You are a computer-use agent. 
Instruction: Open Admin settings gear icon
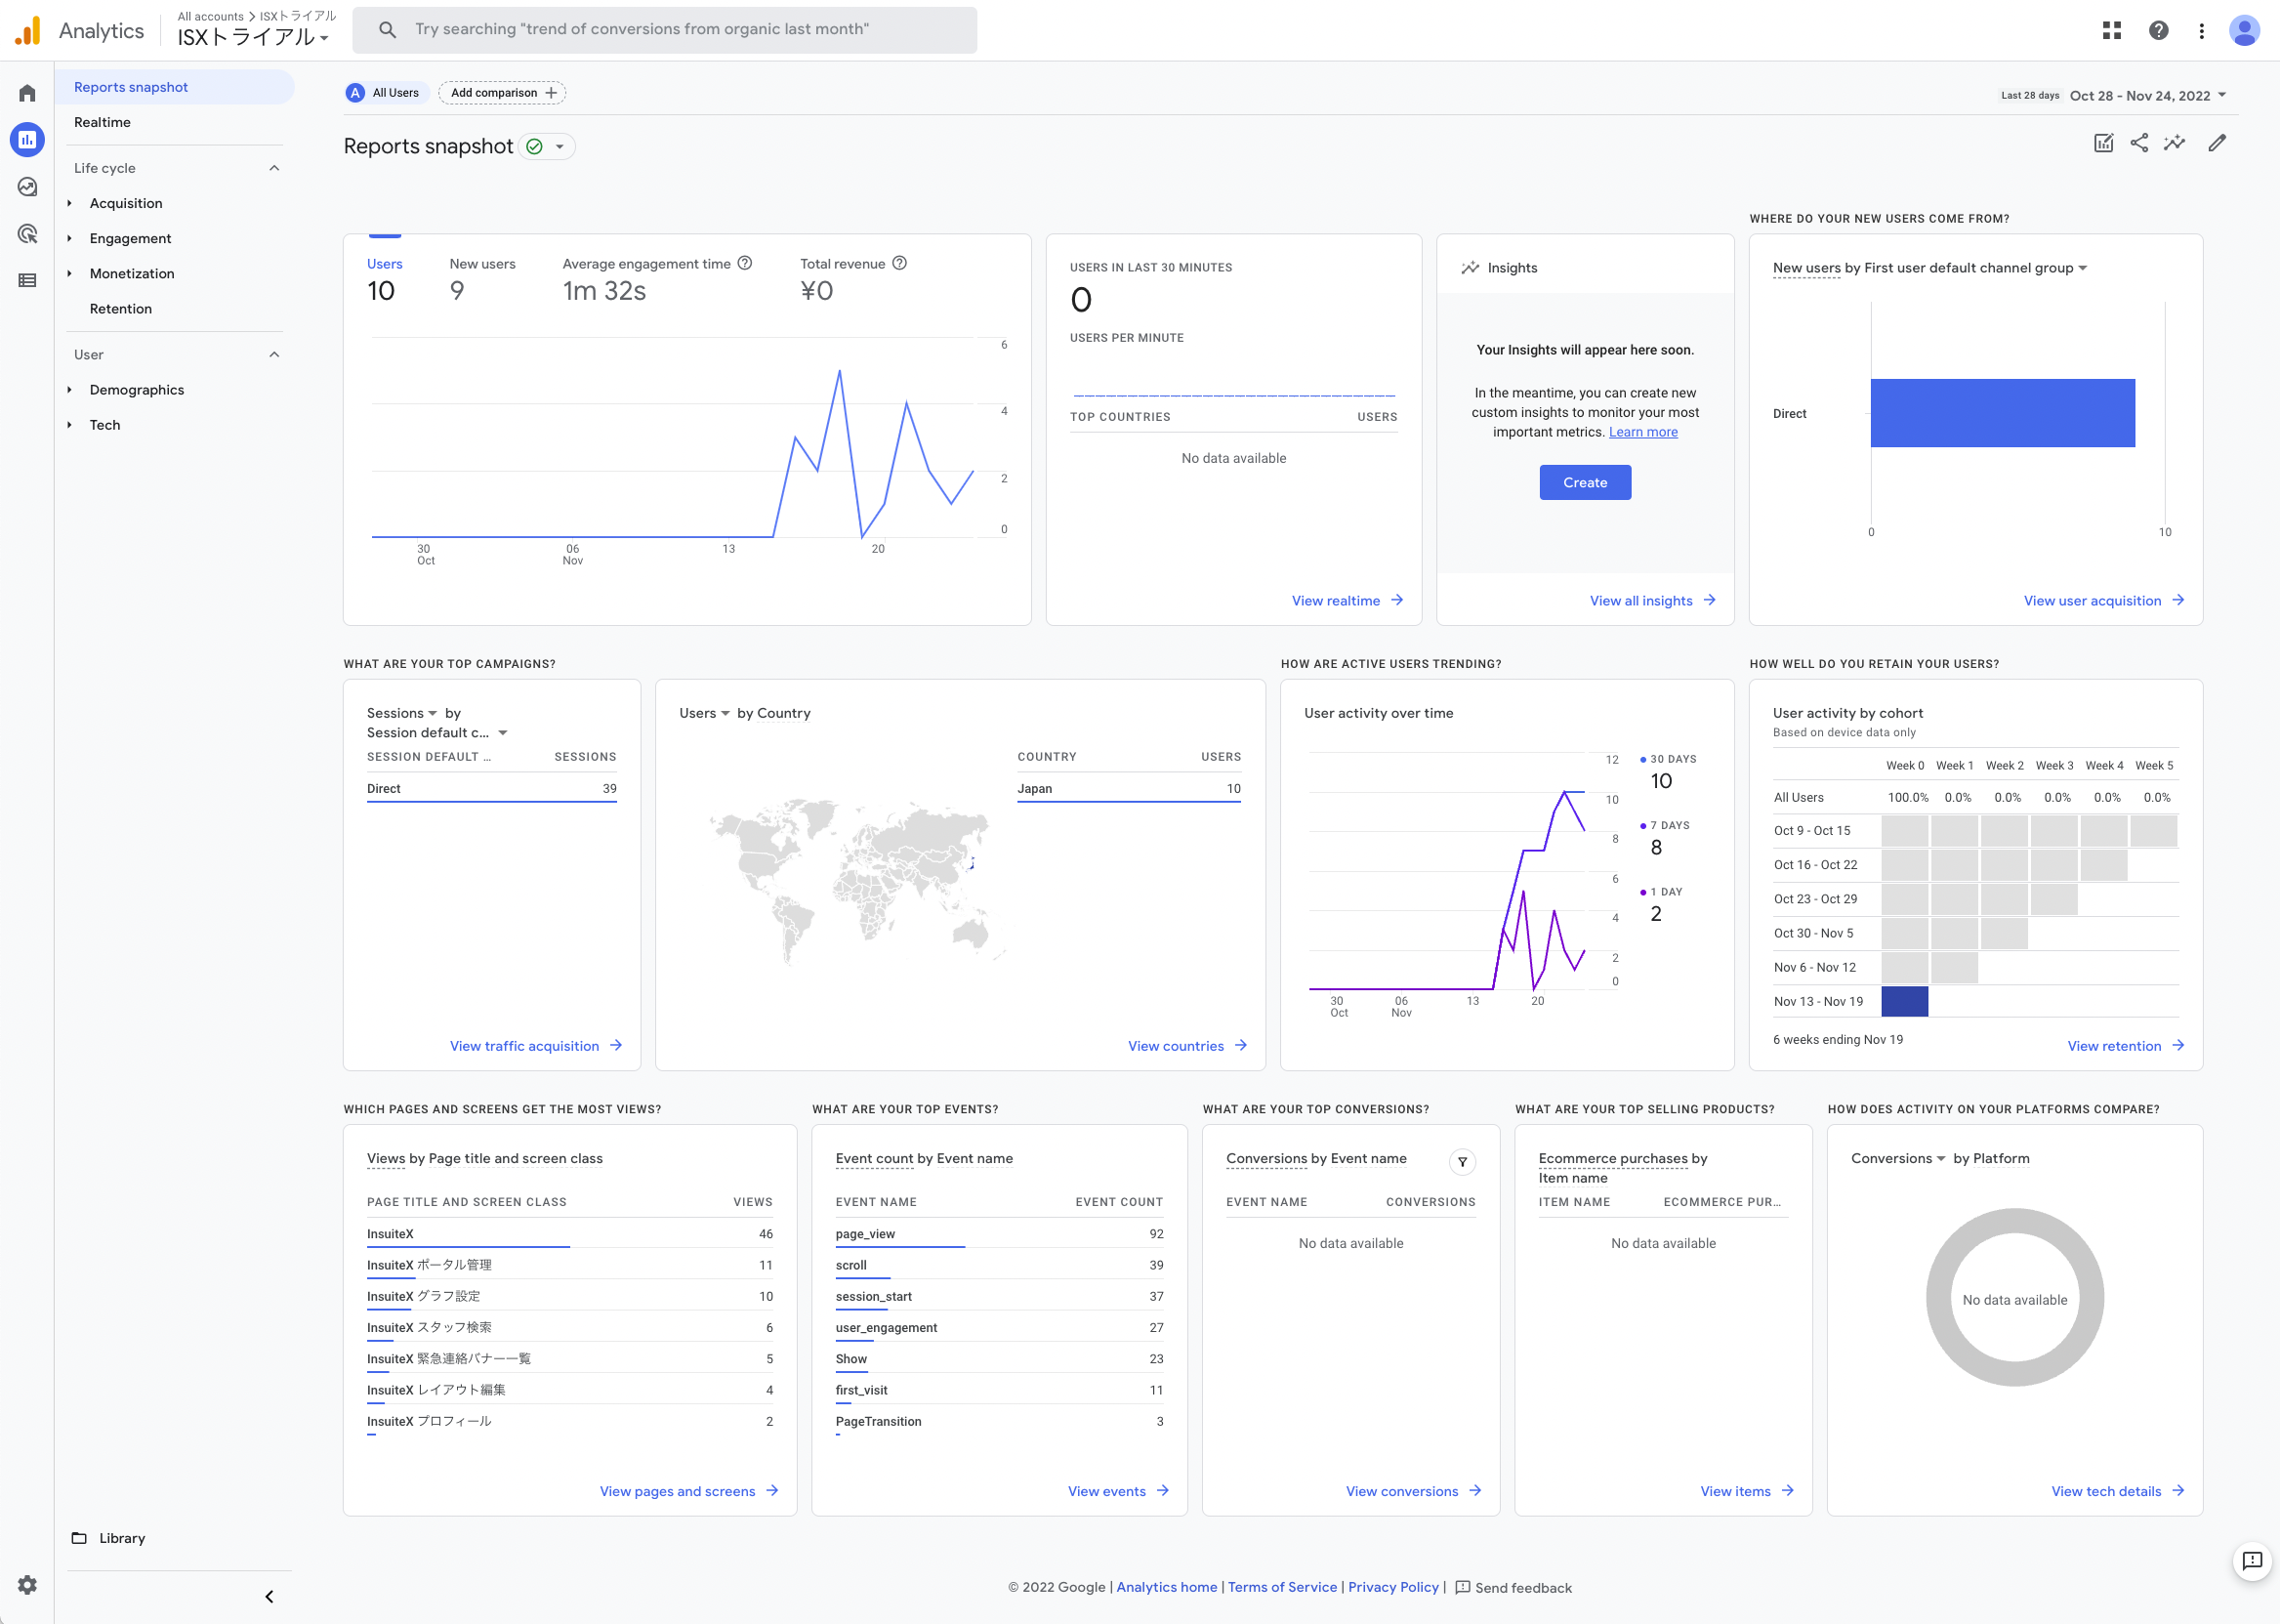pos(27,1585)
